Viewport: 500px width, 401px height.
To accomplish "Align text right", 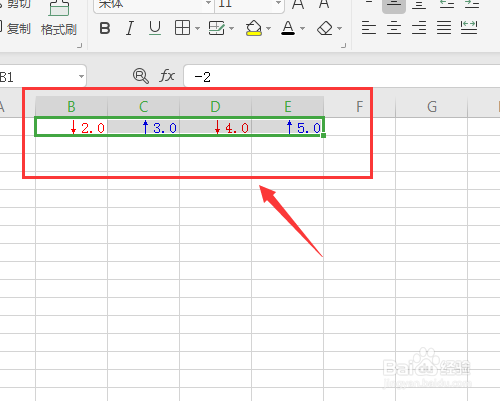I will click(x=419, y=28).
